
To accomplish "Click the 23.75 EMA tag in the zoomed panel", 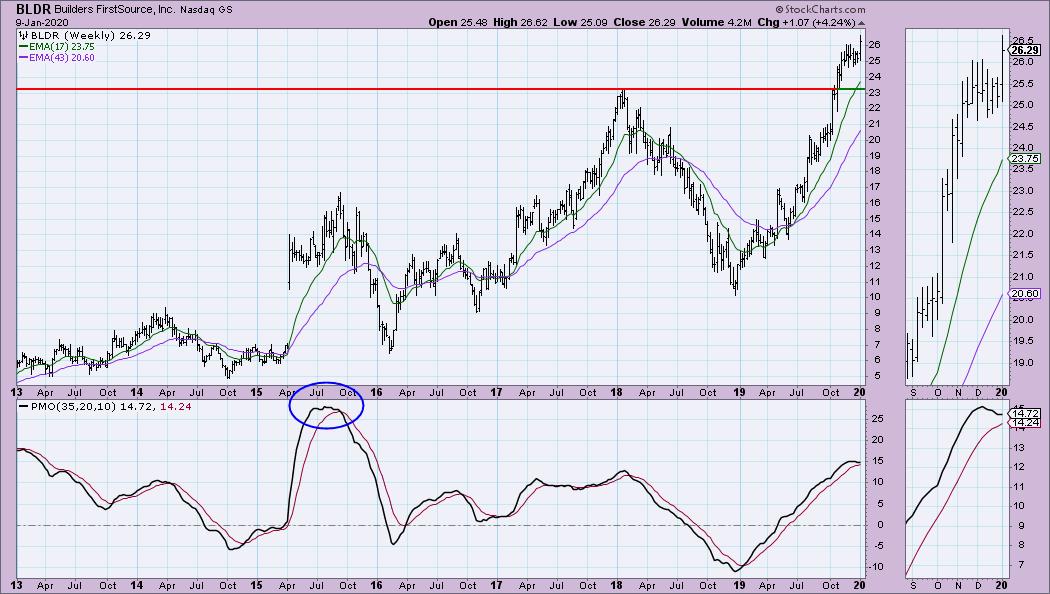I will (1025, 159).
